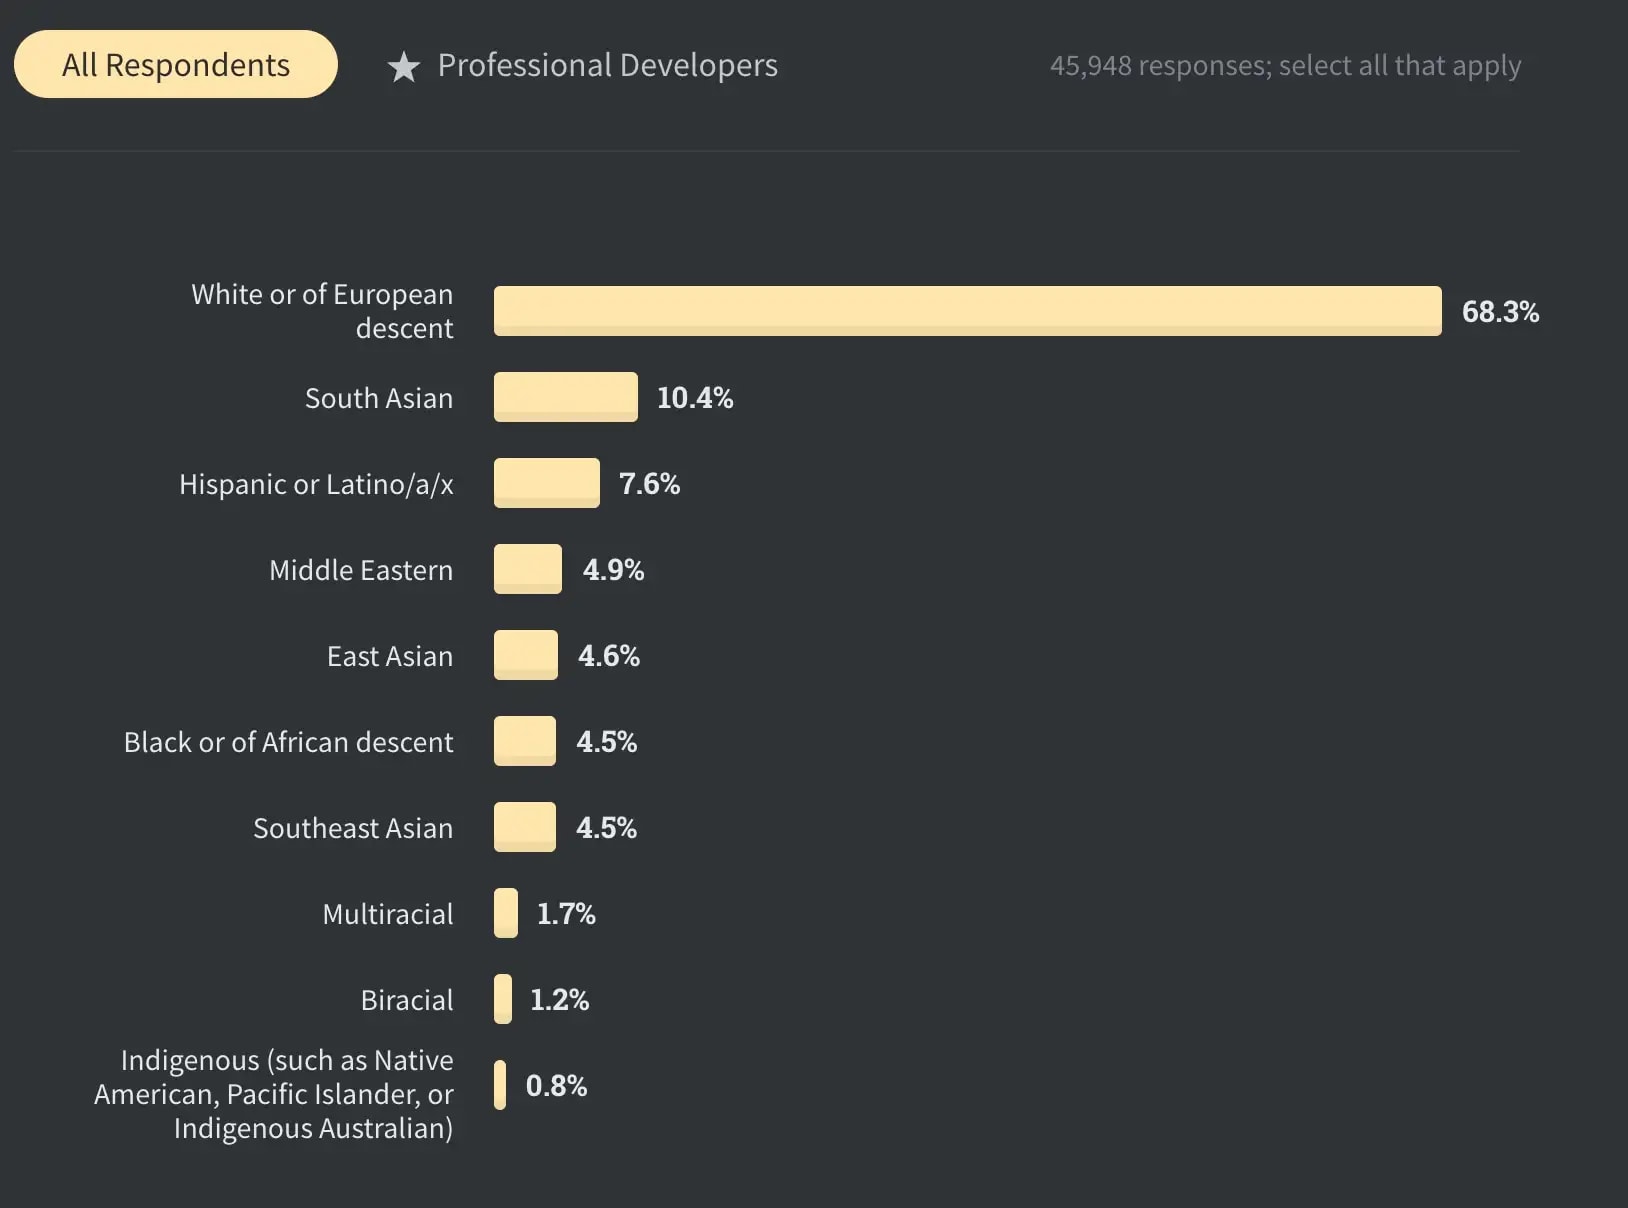Click the 45,948 responses text
This screenshot has width=1628, height=1208.
(x=1285, y=65)
